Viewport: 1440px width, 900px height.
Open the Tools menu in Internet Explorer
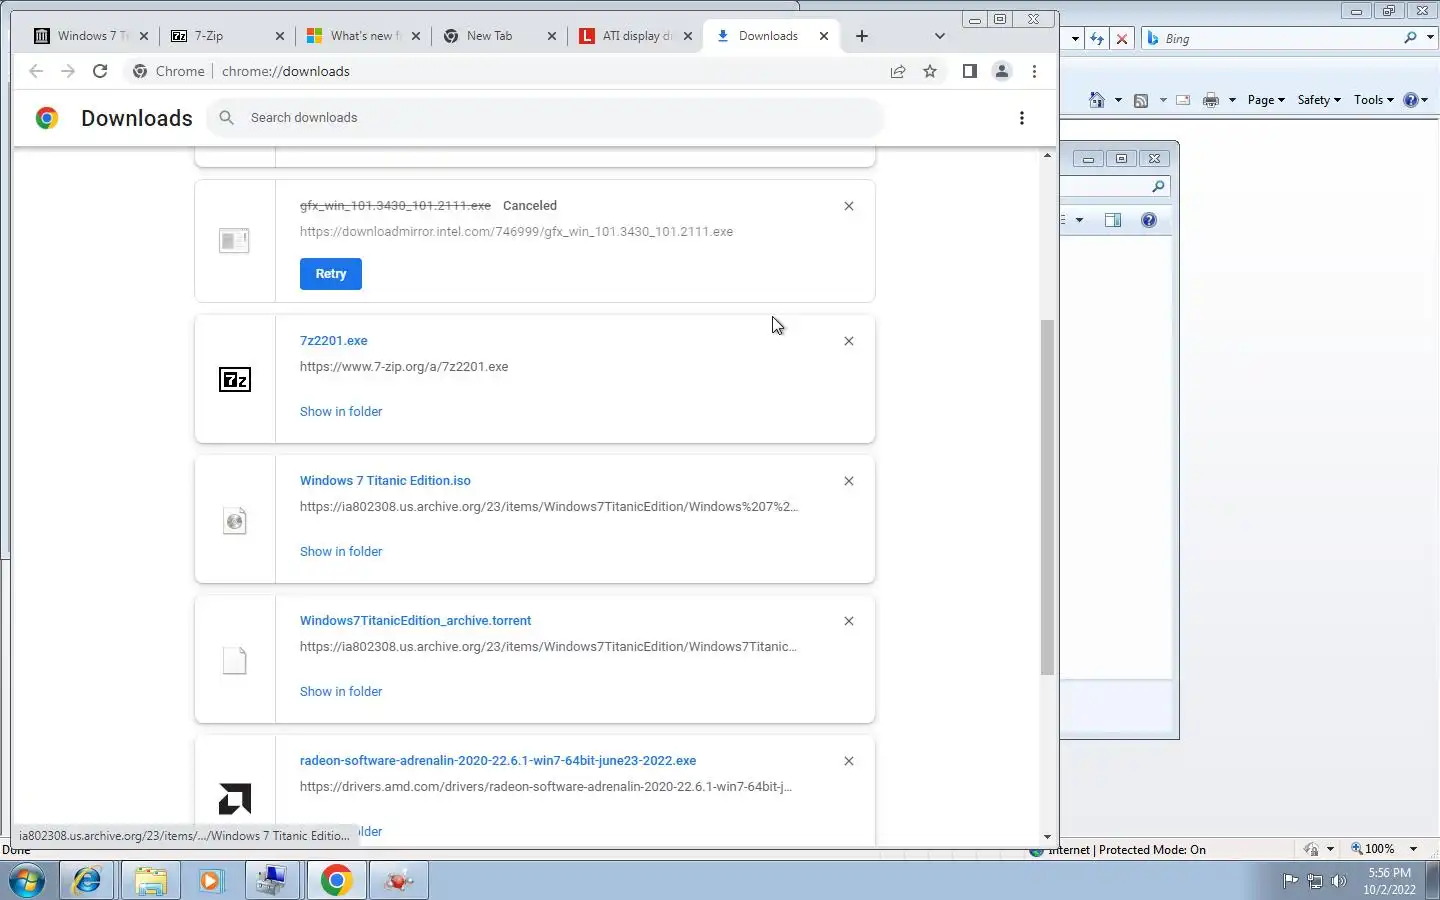pyautogui.click(x=1374, y=100)
